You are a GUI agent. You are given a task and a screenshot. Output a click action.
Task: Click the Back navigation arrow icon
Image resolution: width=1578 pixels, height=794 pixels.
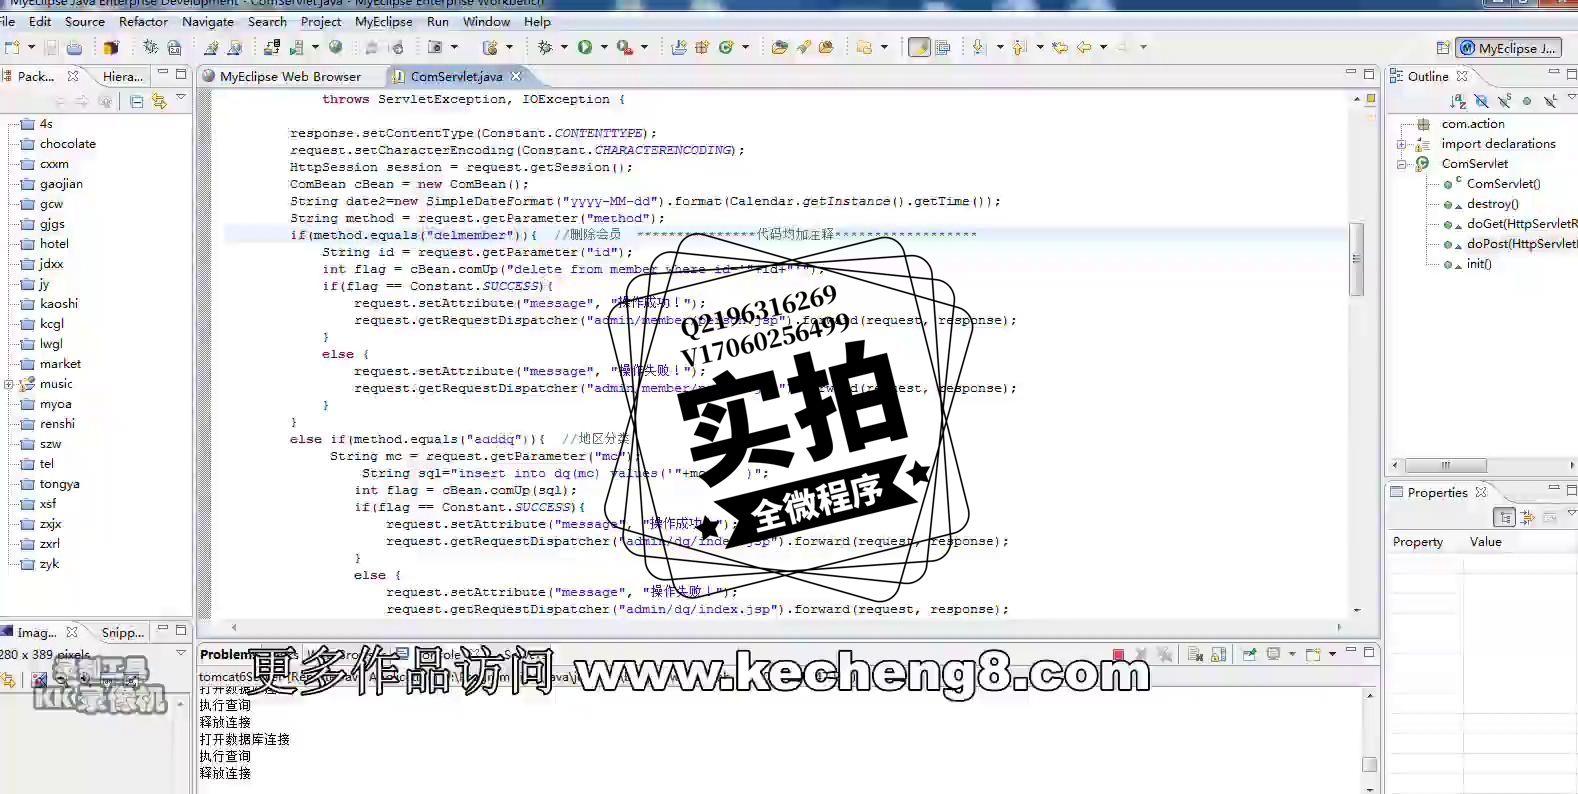pyautogui.click(x=1084, y=47)
